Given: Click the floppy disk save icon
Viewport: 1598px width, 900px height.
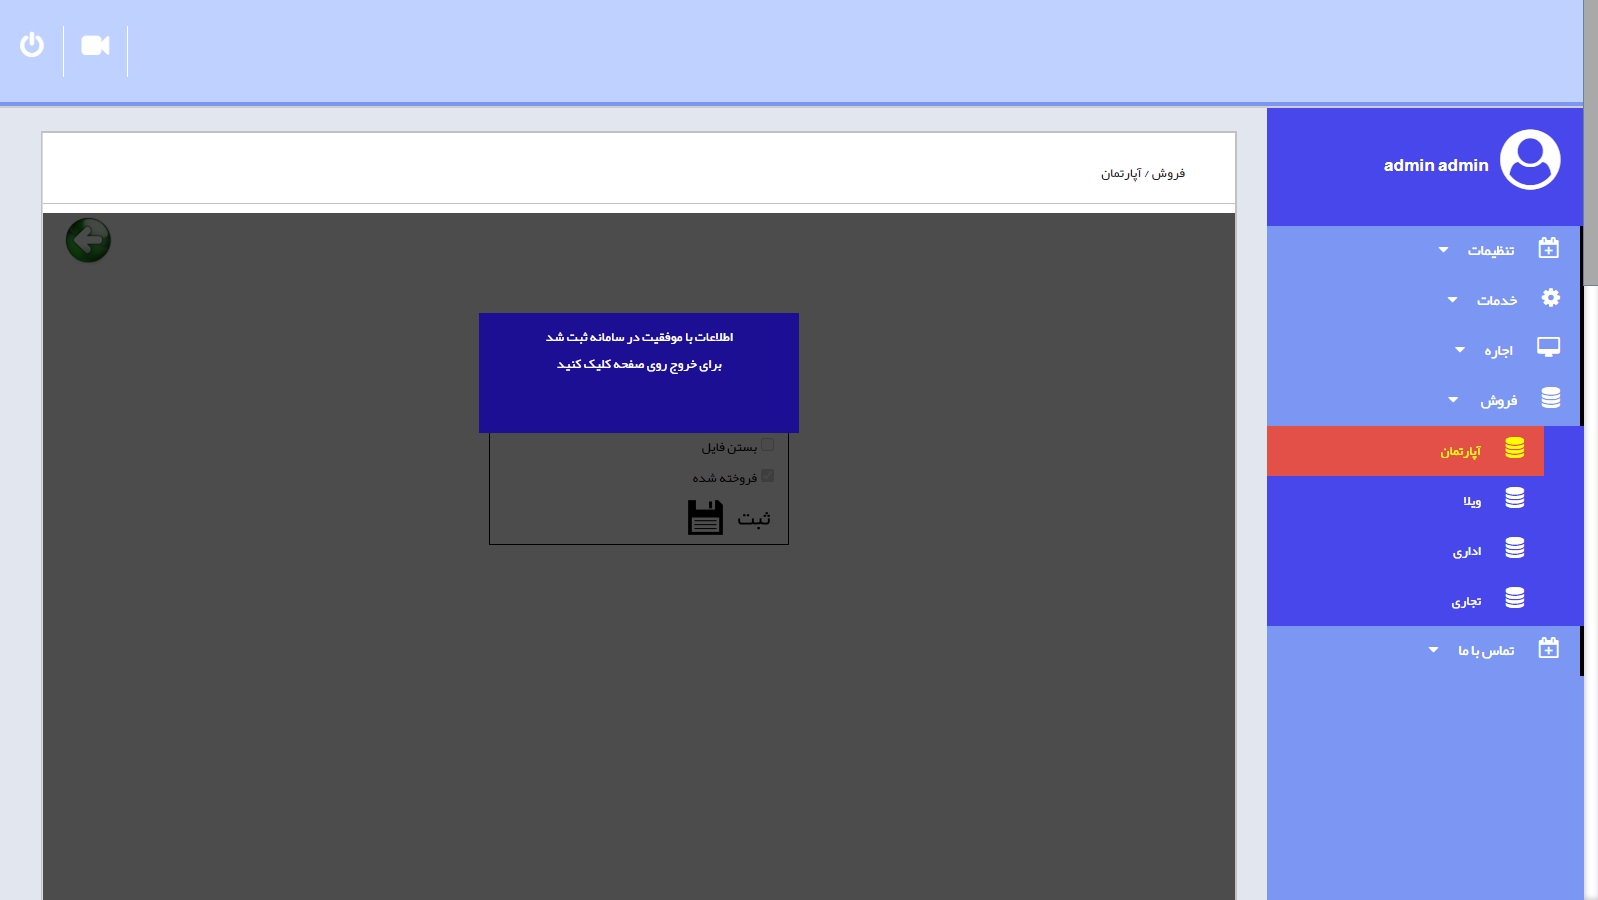Looking at the screenshot, I should click(705, 517).
